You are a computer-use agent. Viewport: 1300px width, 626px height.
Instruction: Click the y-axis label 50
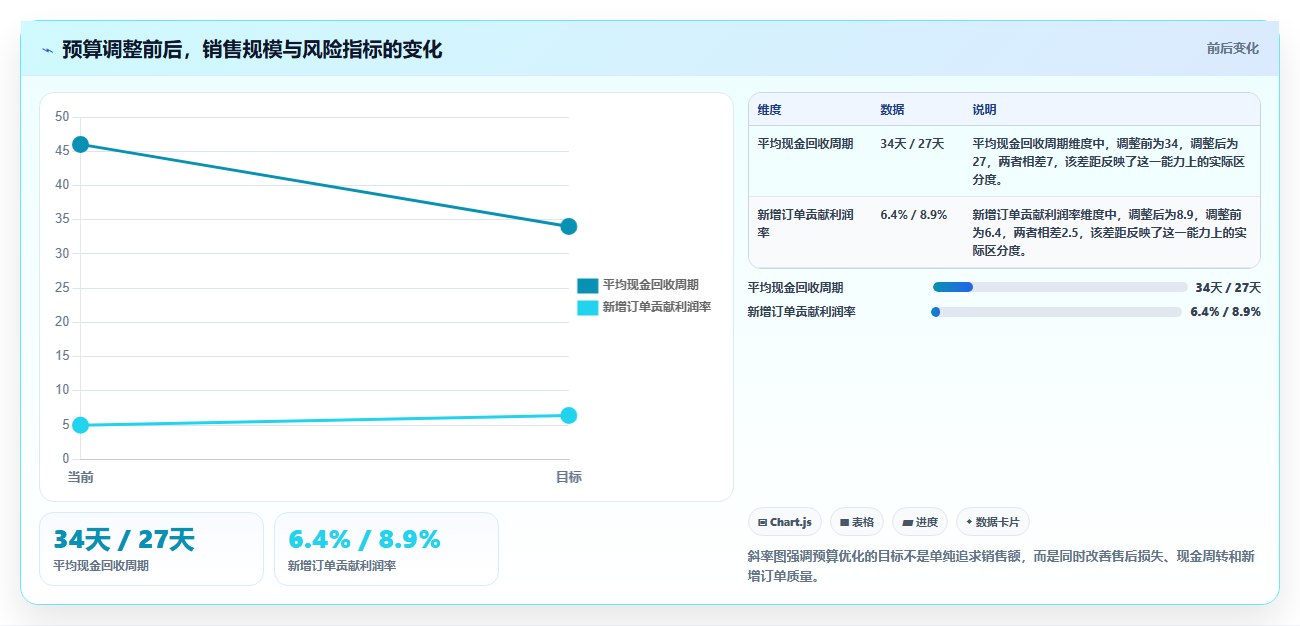click(x=62, y=117)
